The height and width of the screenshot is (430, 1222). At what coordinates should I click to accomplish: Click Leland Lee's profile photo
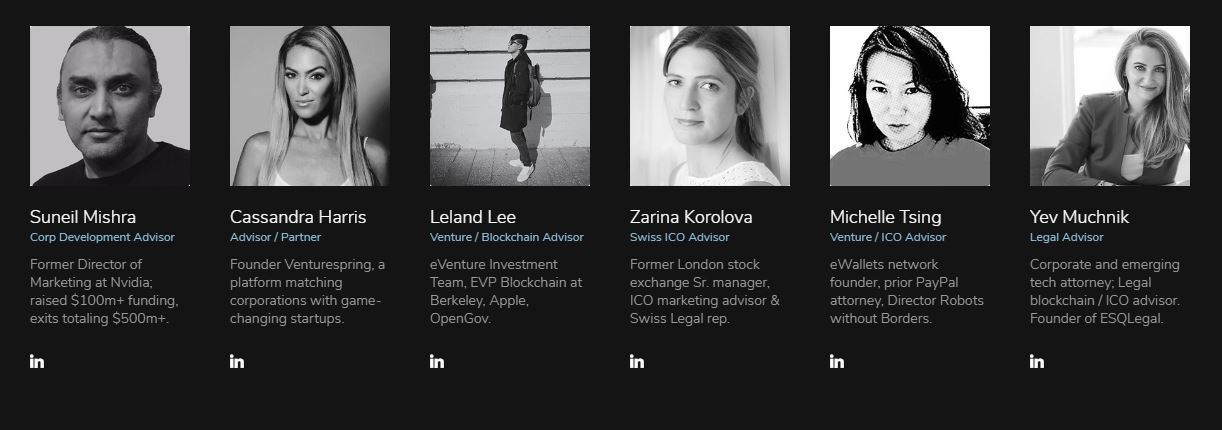coord(510,106)
